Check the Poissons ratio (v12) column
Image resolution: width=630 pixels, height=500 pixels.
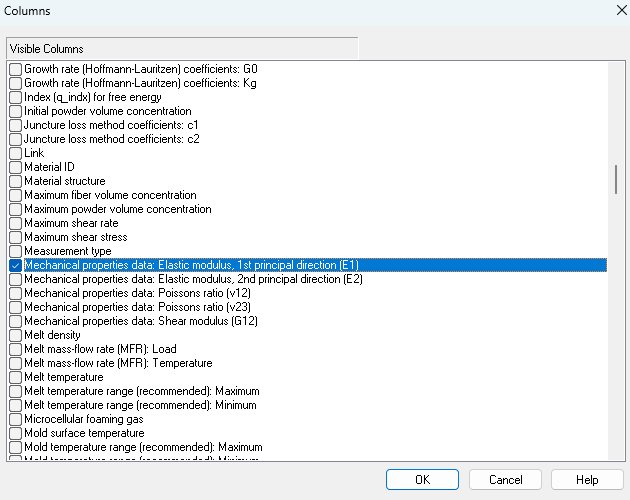15,293
